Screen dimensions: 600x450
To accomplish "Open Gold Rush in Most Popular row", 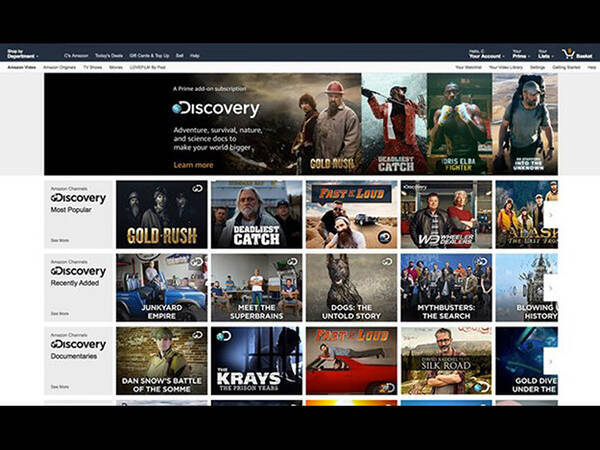I will [x=161, y=215].
